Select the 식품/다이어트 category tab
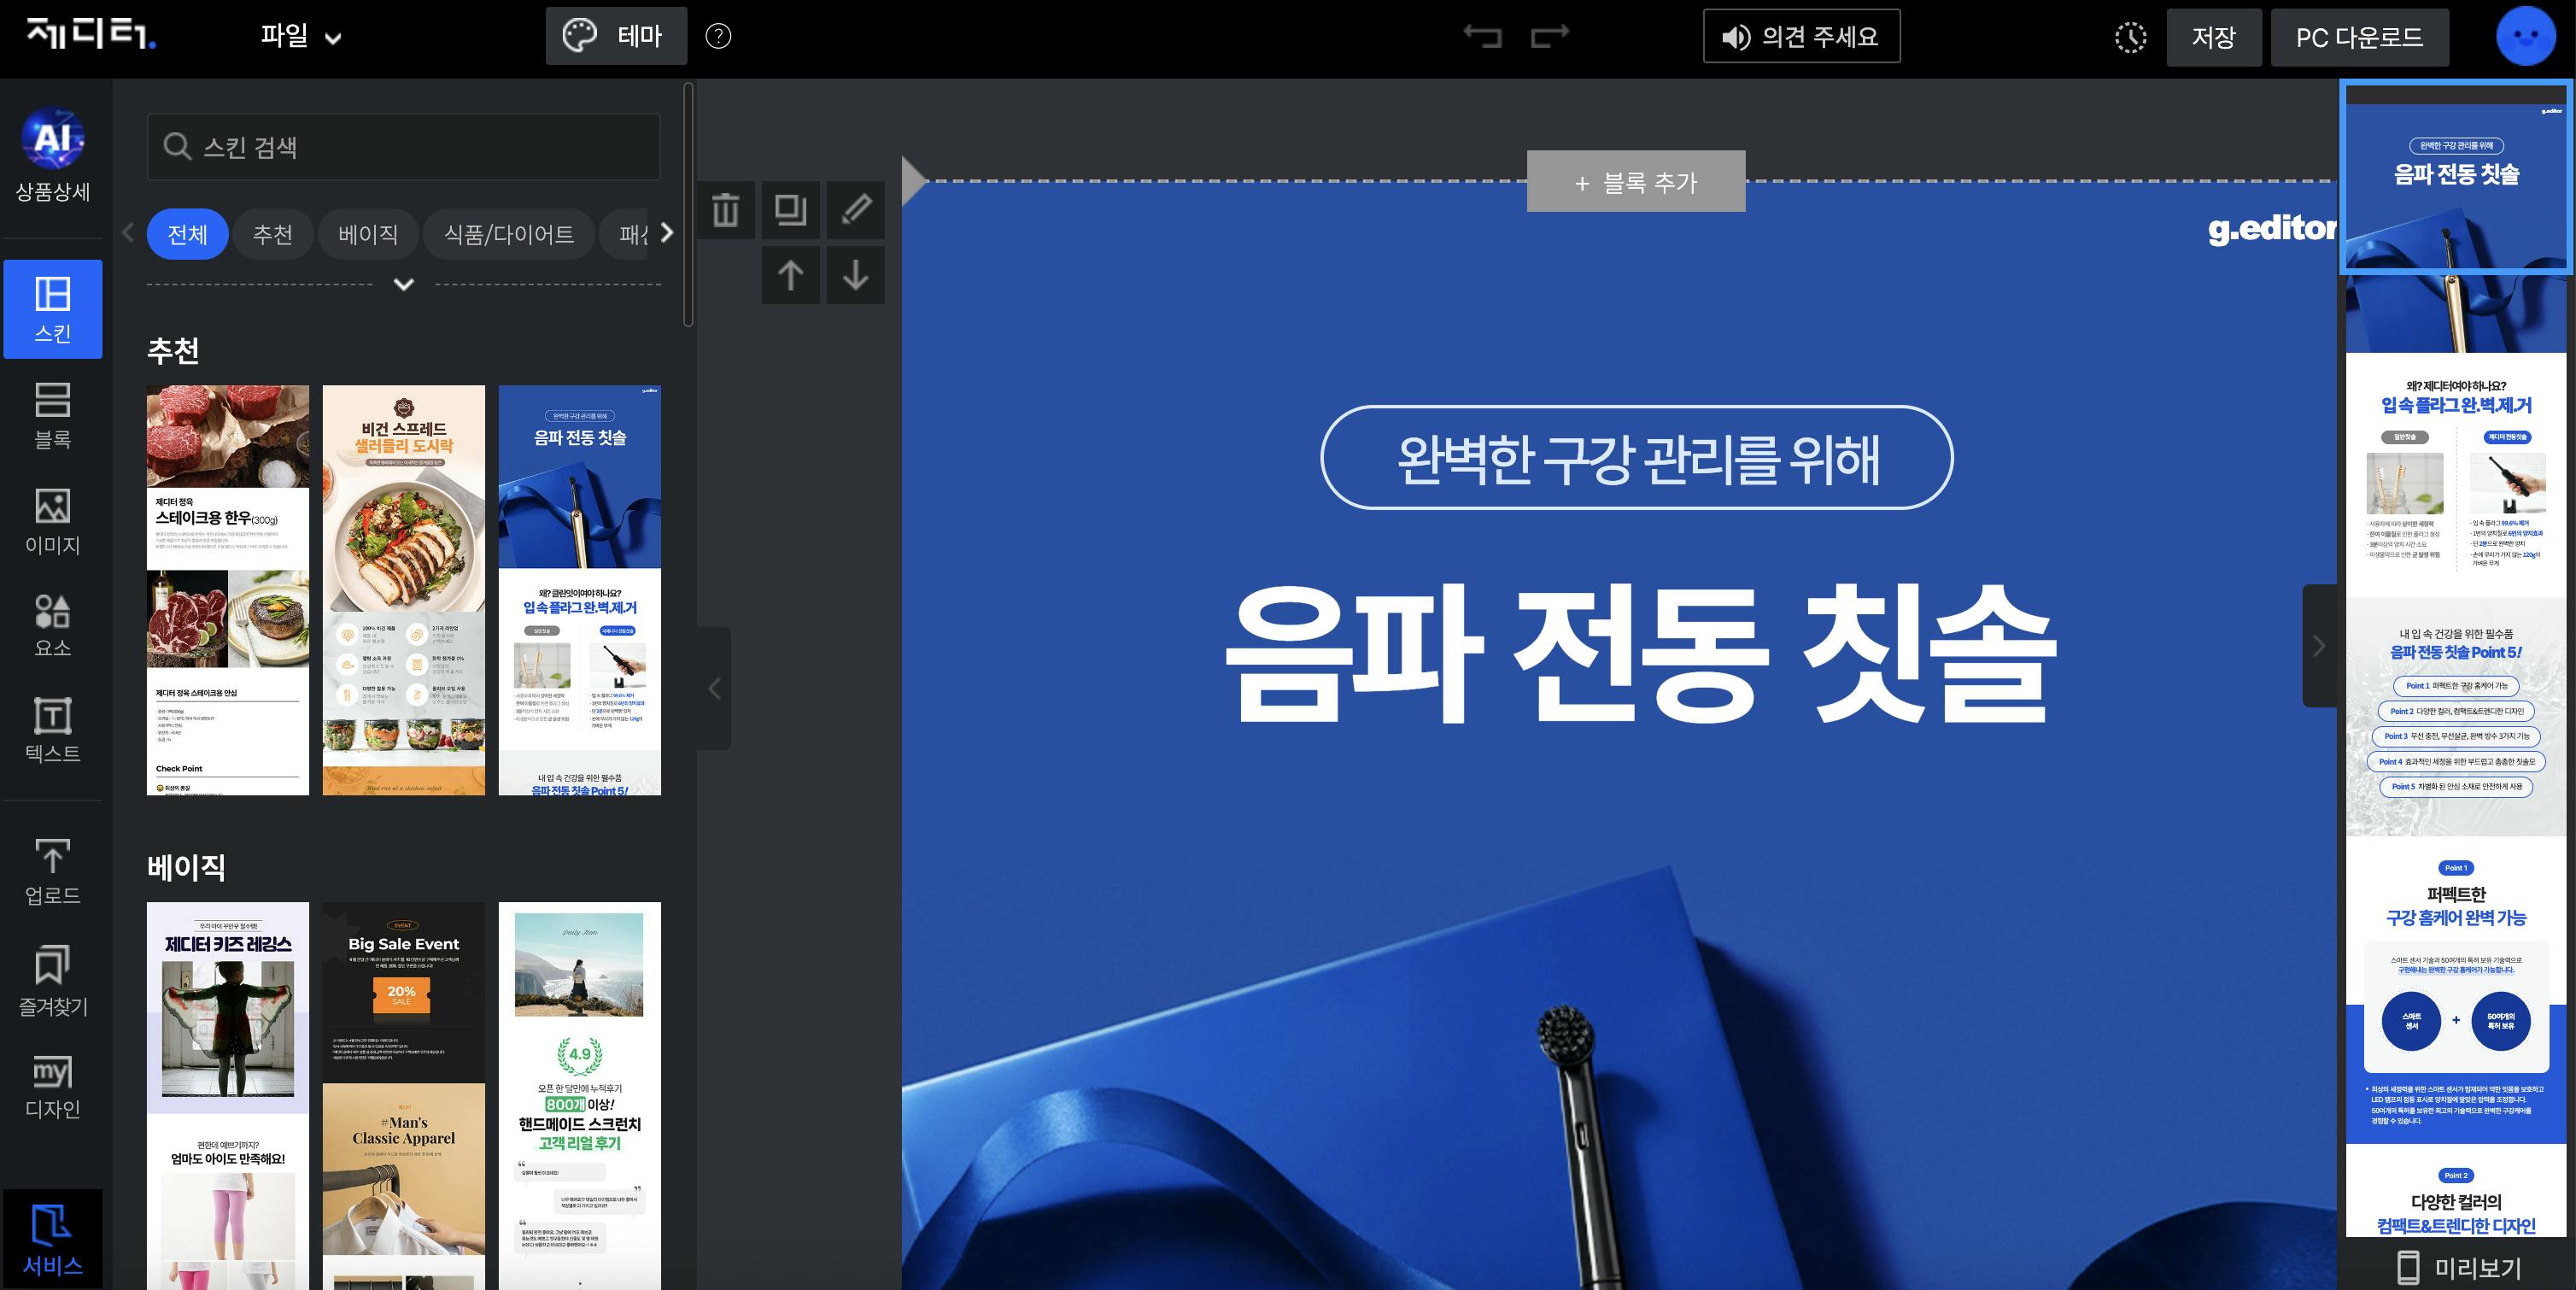Viewport: 2576px width, 1290px height. 508,234
